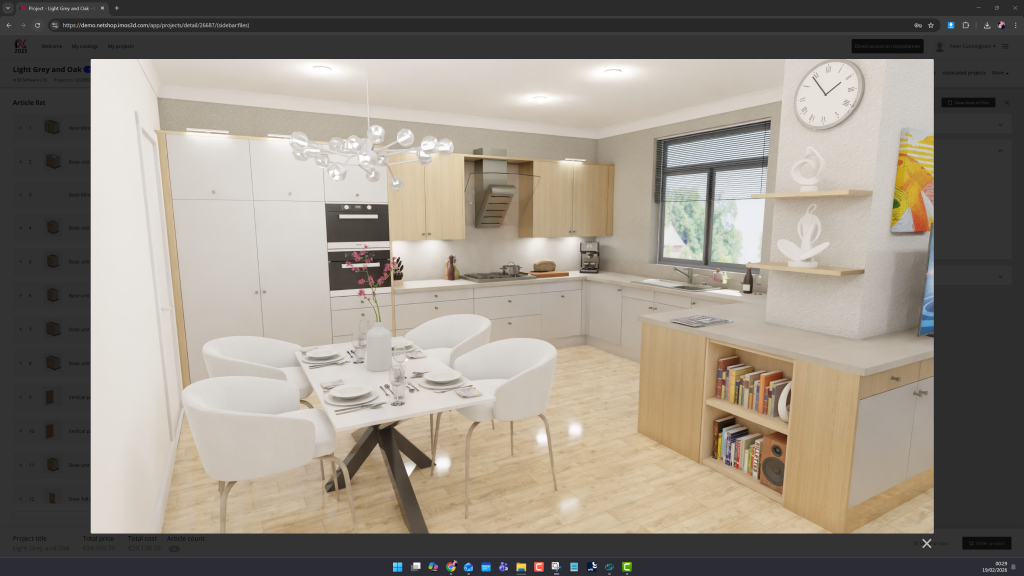Open File Explorer from the taskbar
Image resolution: width=1024 pixels, height=576 pixels.
click(x=521, y=567)
